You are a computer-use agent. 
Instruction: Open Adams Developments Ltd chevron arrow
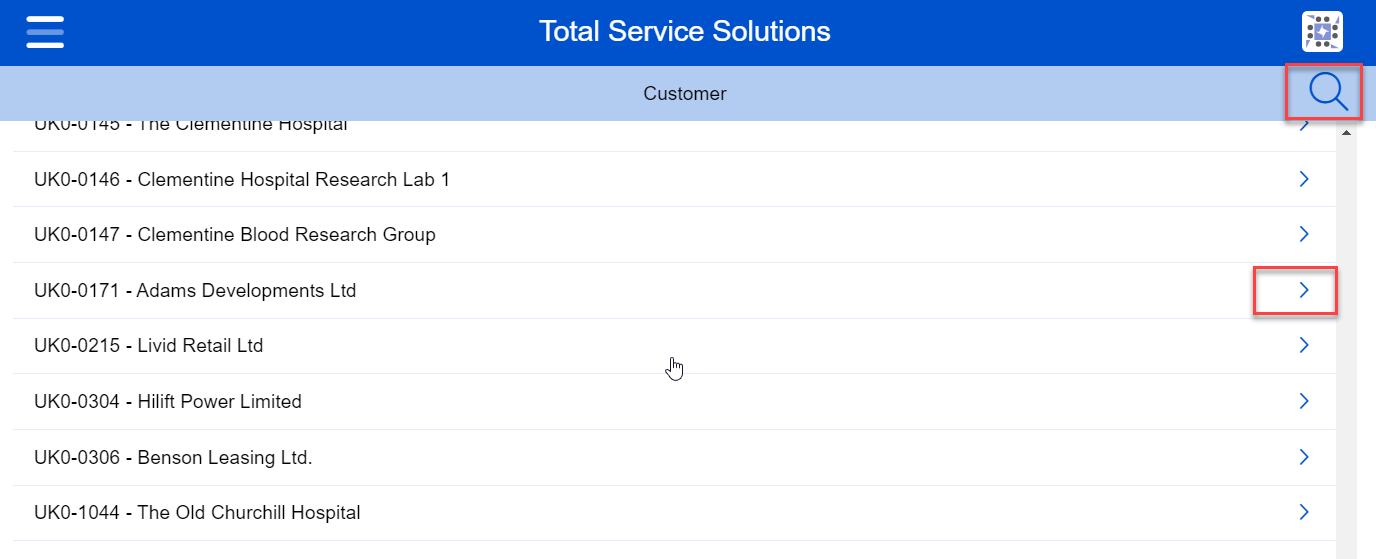tap(1304, 290)
